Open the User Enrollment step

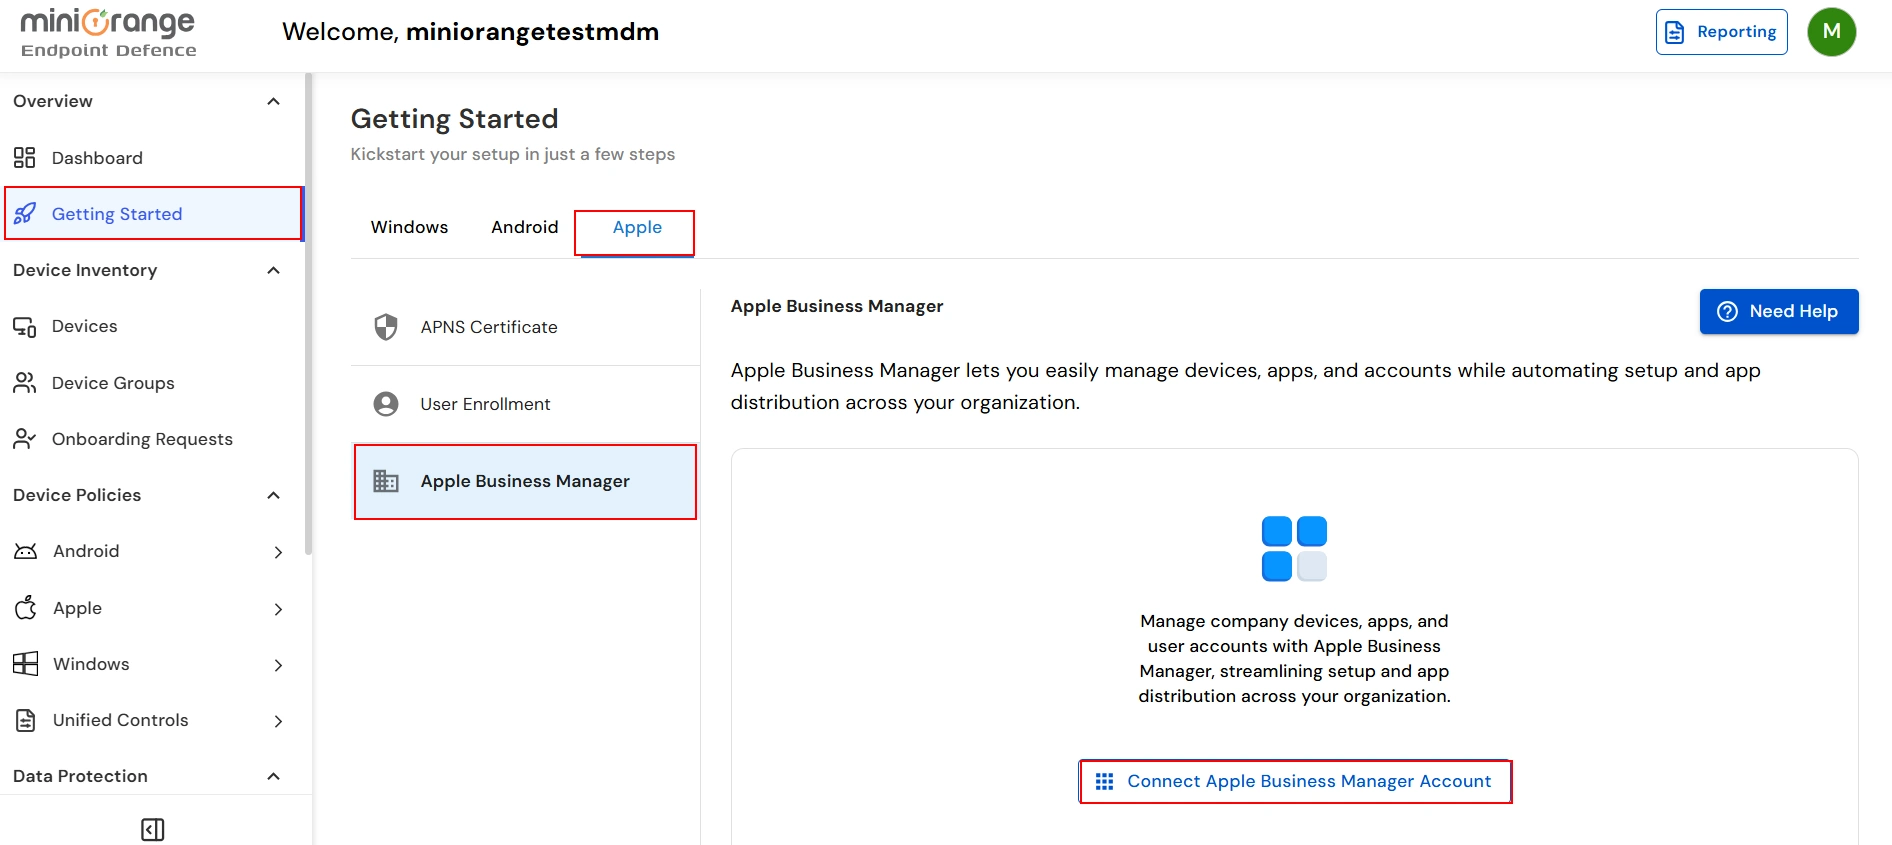[x=525, y=404]
